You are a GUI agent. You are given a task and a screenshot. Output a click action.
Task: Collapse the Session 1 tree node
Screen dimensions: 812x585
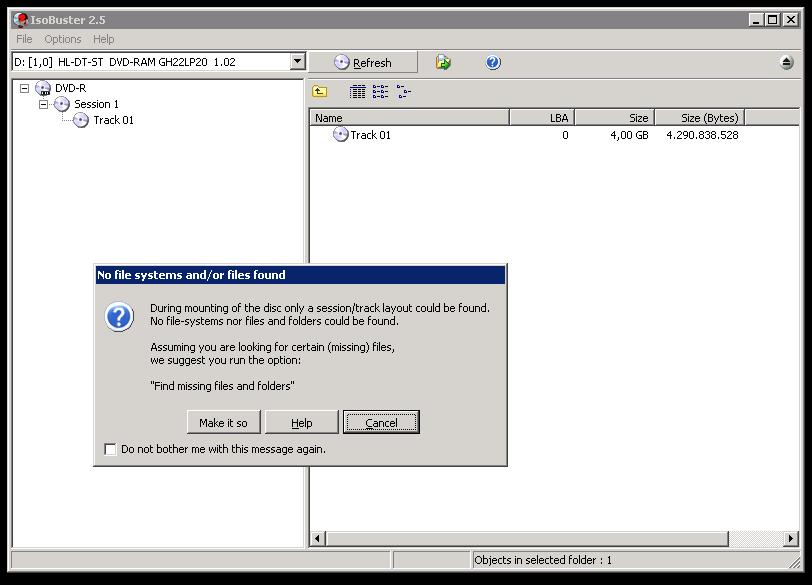click(44, 104)
